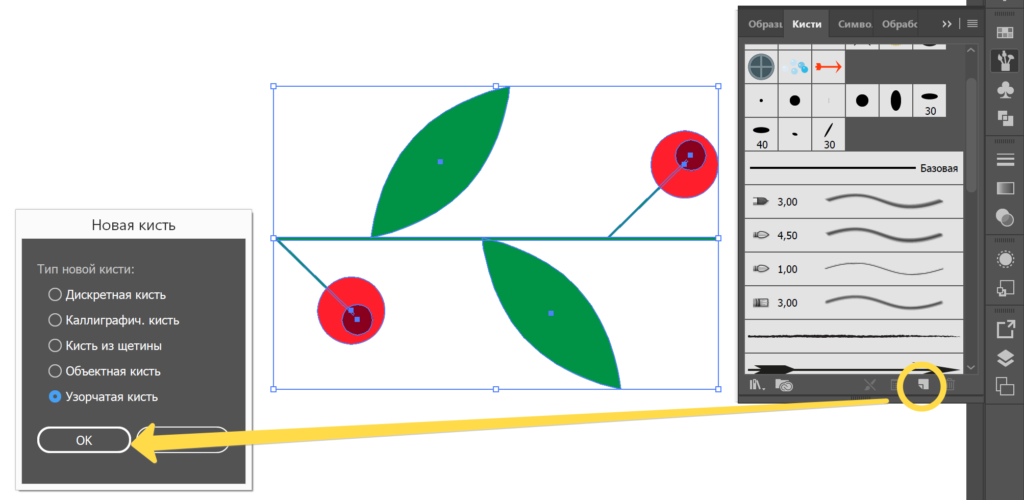Select the Объектная кисть radio button
The height and width of the screenshot is (500, 1024).
point(55,371)
